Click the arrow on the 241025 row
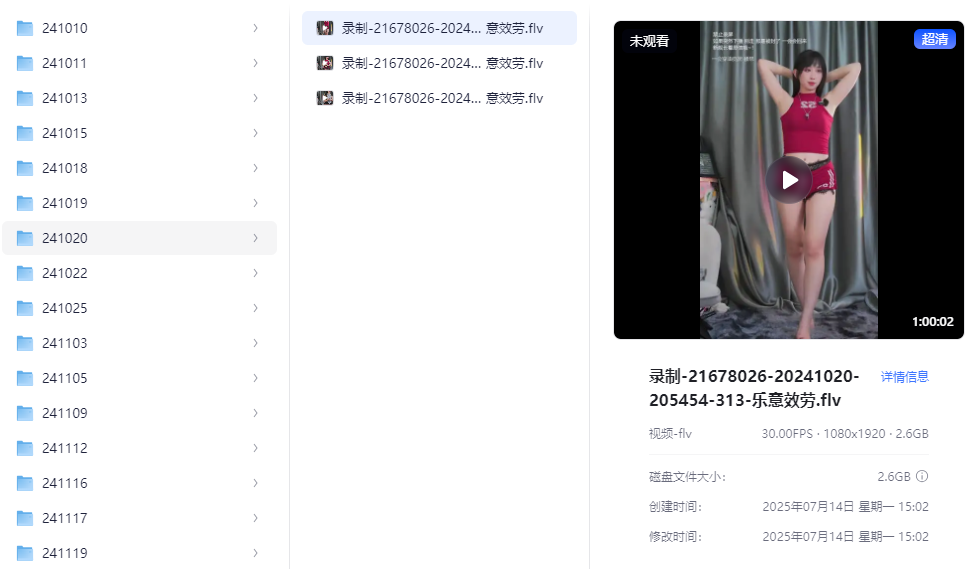968x569 pixels. click(x=256, y=308)
